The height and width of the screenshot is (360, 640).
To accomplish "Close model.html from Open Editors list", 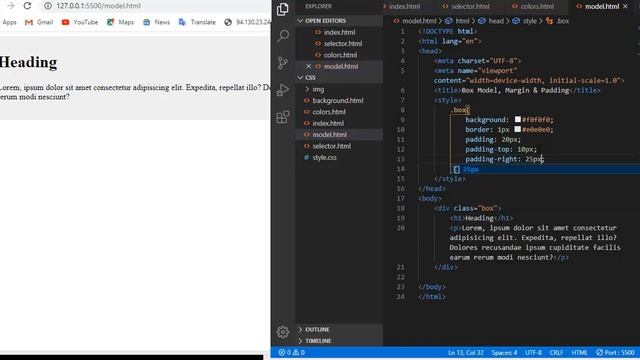I will 309,66.
